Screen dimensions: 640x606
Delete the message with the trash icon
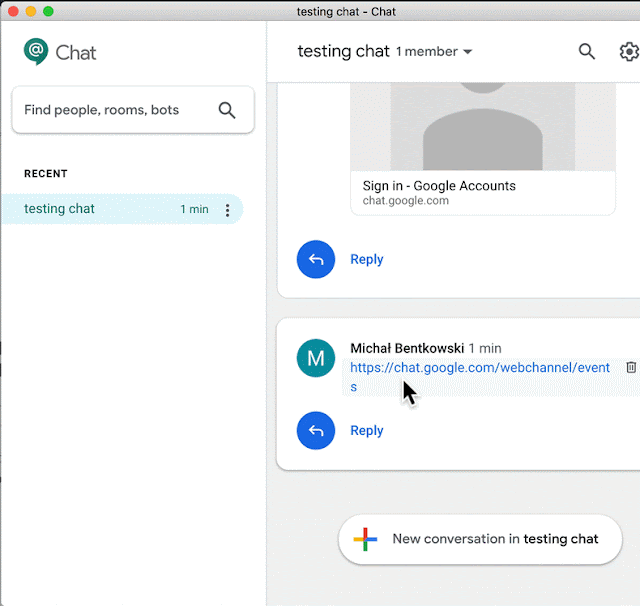631,367
